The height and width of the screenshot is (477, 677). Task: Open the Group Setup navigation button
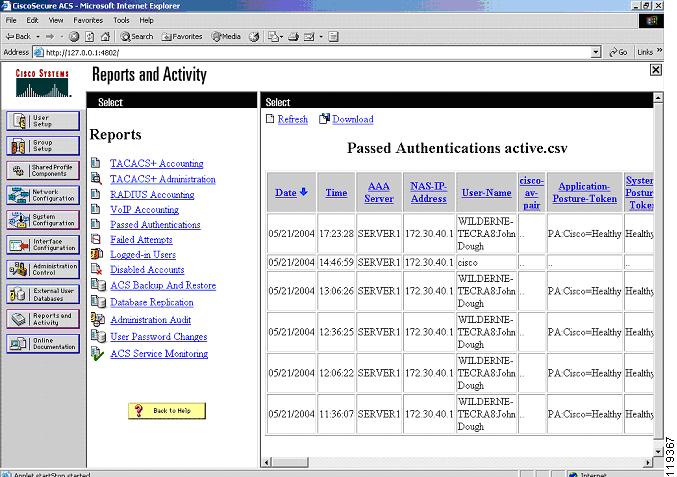[43, 145]
